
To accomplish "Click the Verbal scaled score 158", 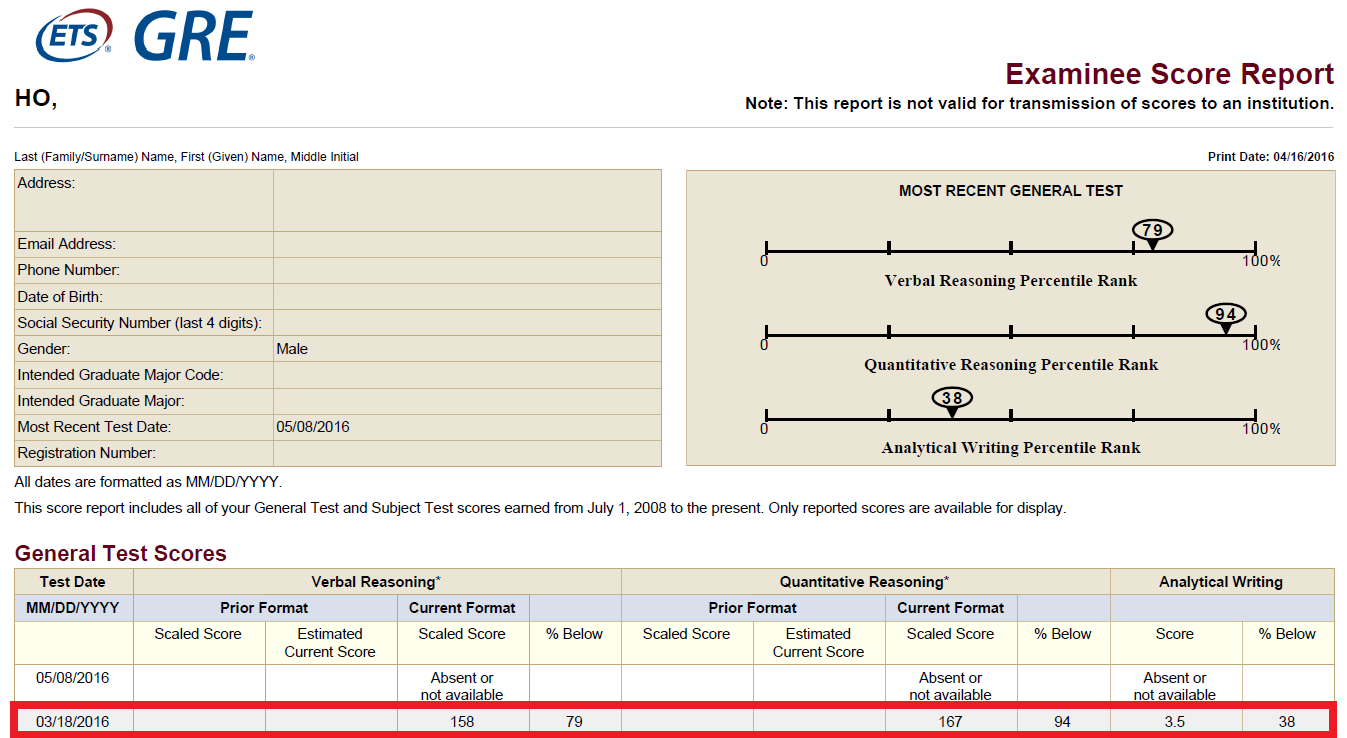I will [462, 721].
